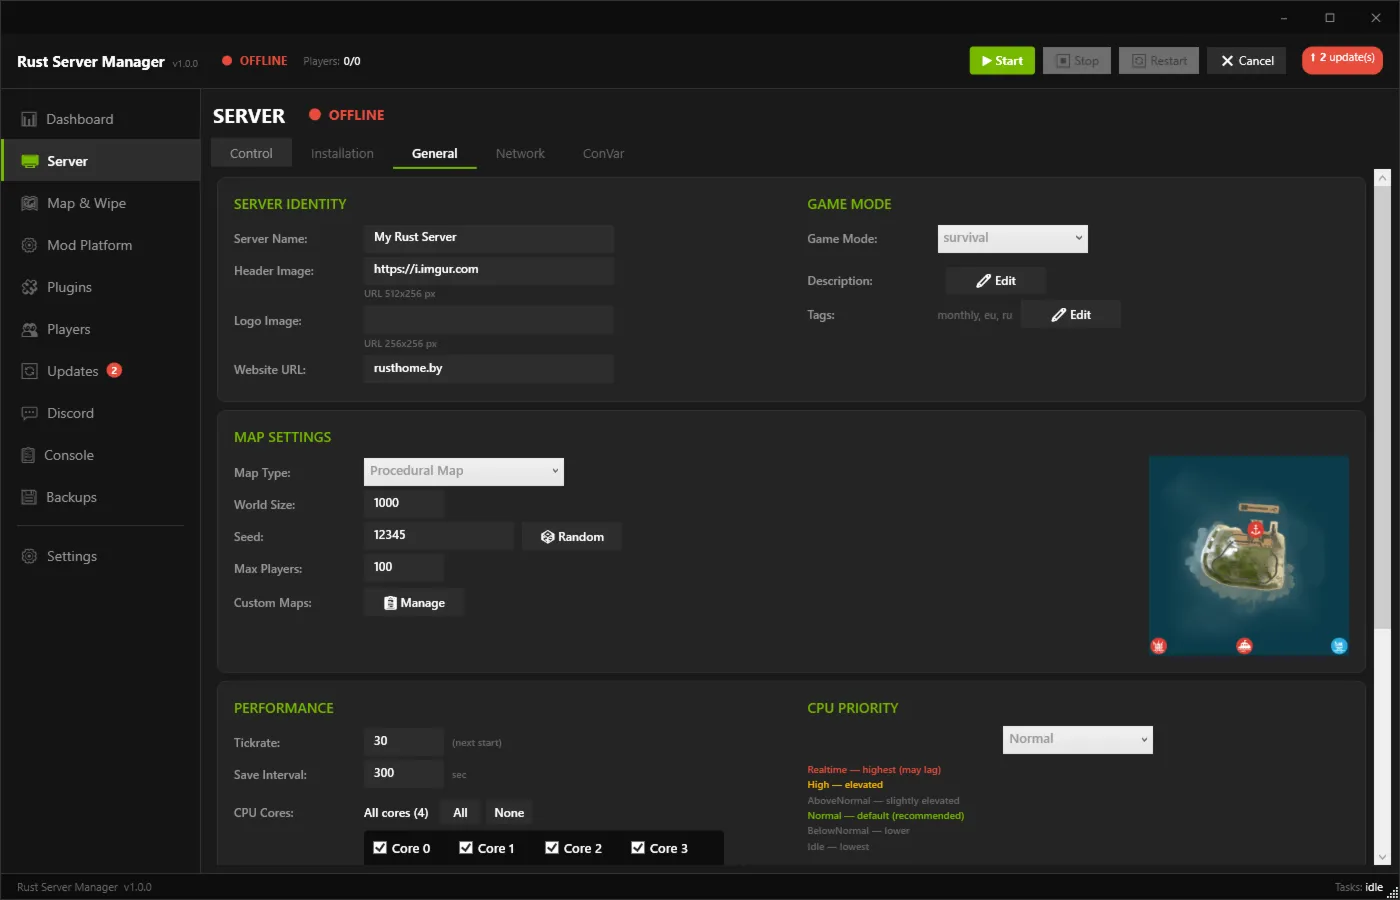Click the Discord sidebar icon
This screenshot has width=1400, height=900.
30,413
